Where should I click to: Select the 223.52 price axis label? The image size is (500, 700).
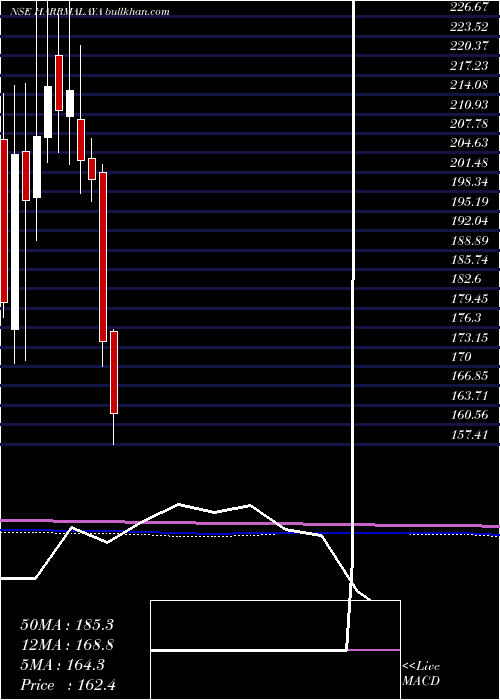[470, 26]
